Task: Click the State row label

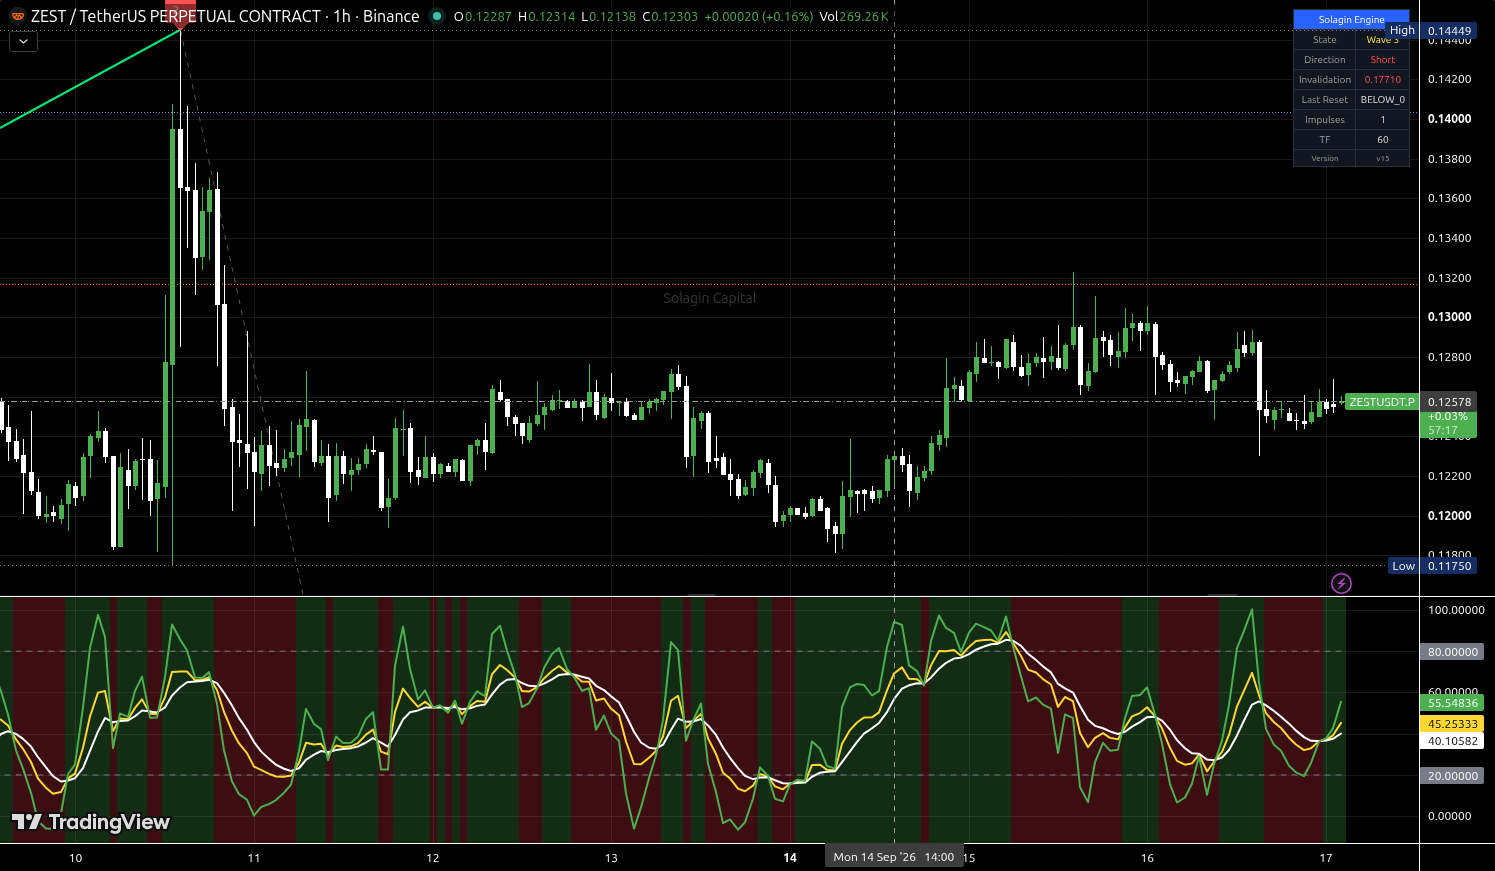Action: point(1325,40)
